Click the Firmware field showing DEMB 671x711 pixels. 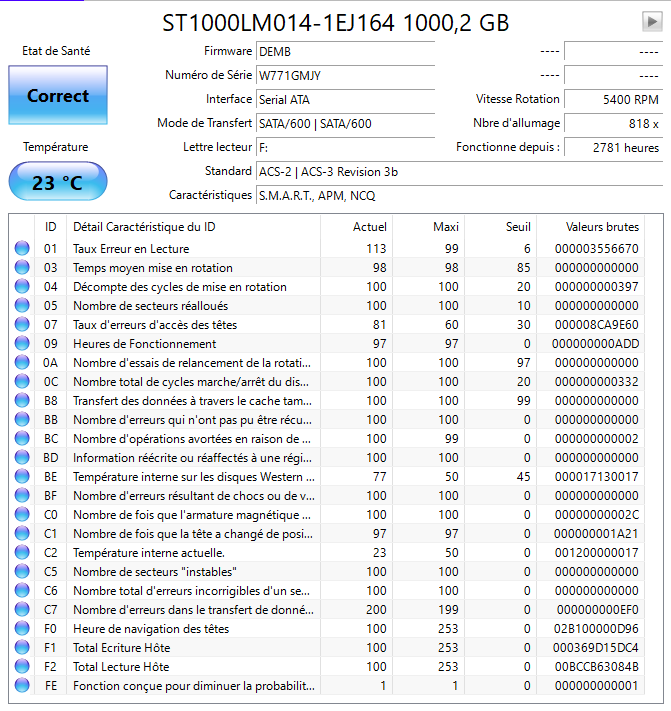345,52
